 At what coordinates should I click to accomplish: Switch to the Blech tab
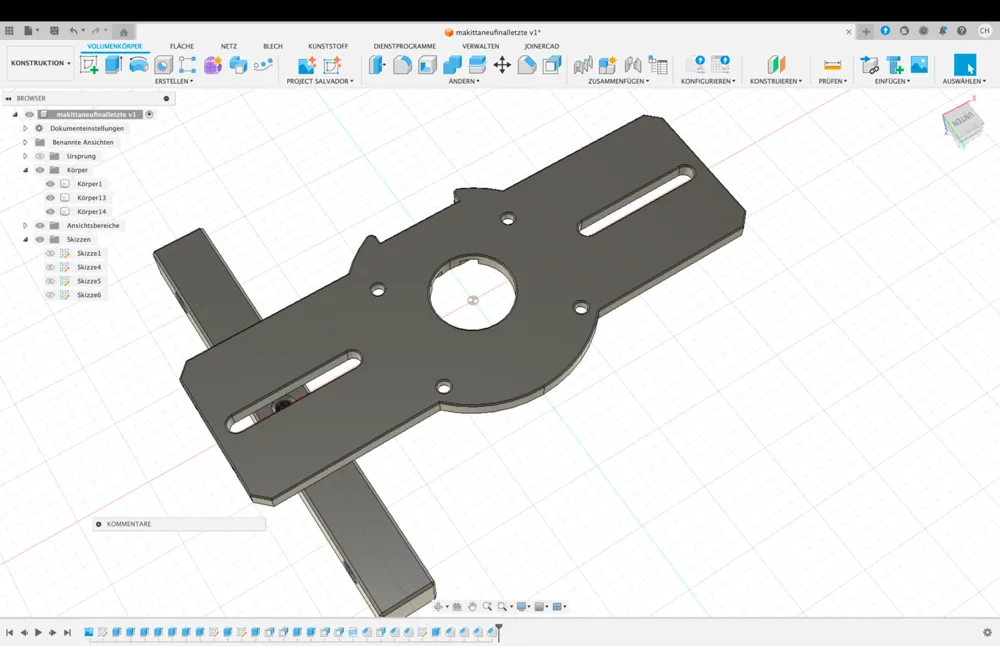(x=273, y=46)
